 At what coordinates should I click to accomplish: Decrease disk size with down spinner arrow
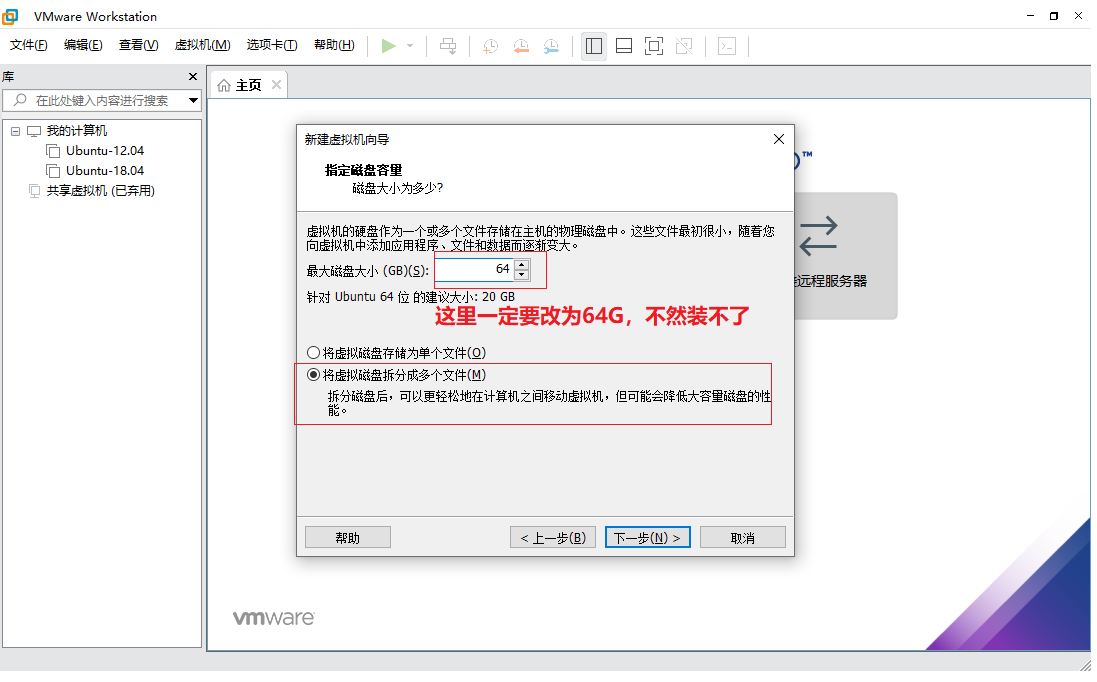click(522, 275)
